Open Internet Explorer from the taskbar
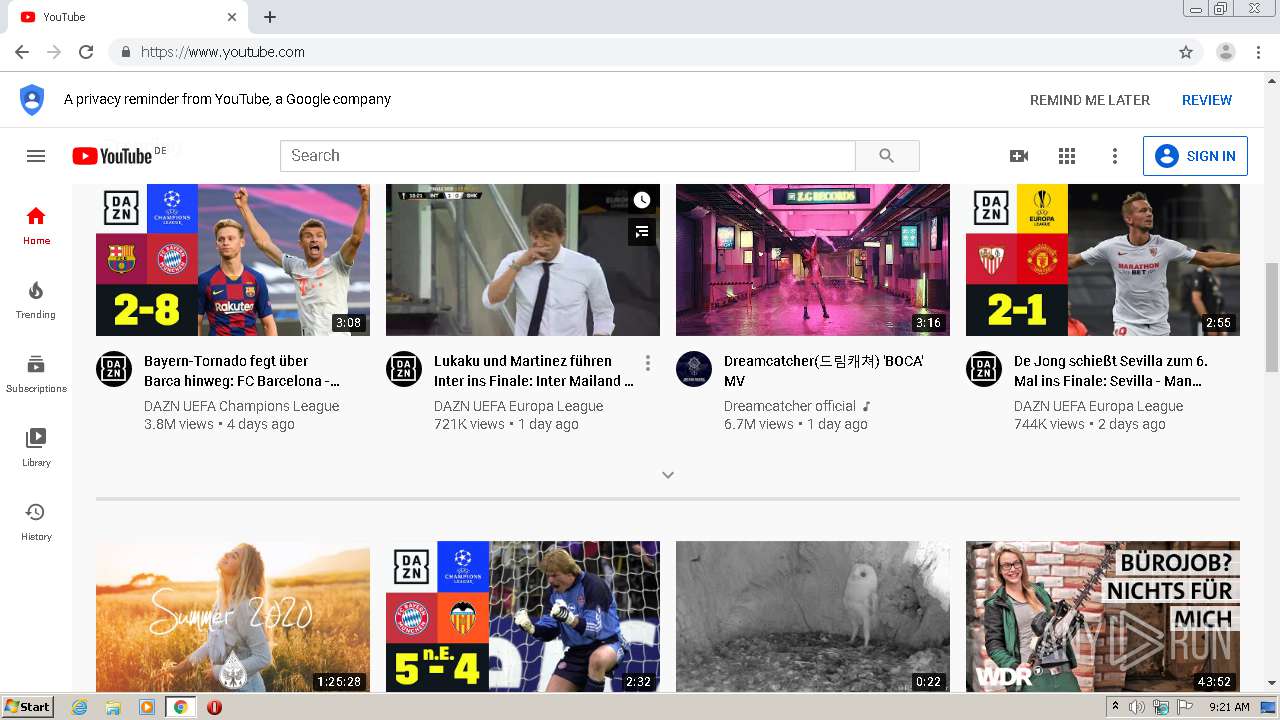 [79, 707]
